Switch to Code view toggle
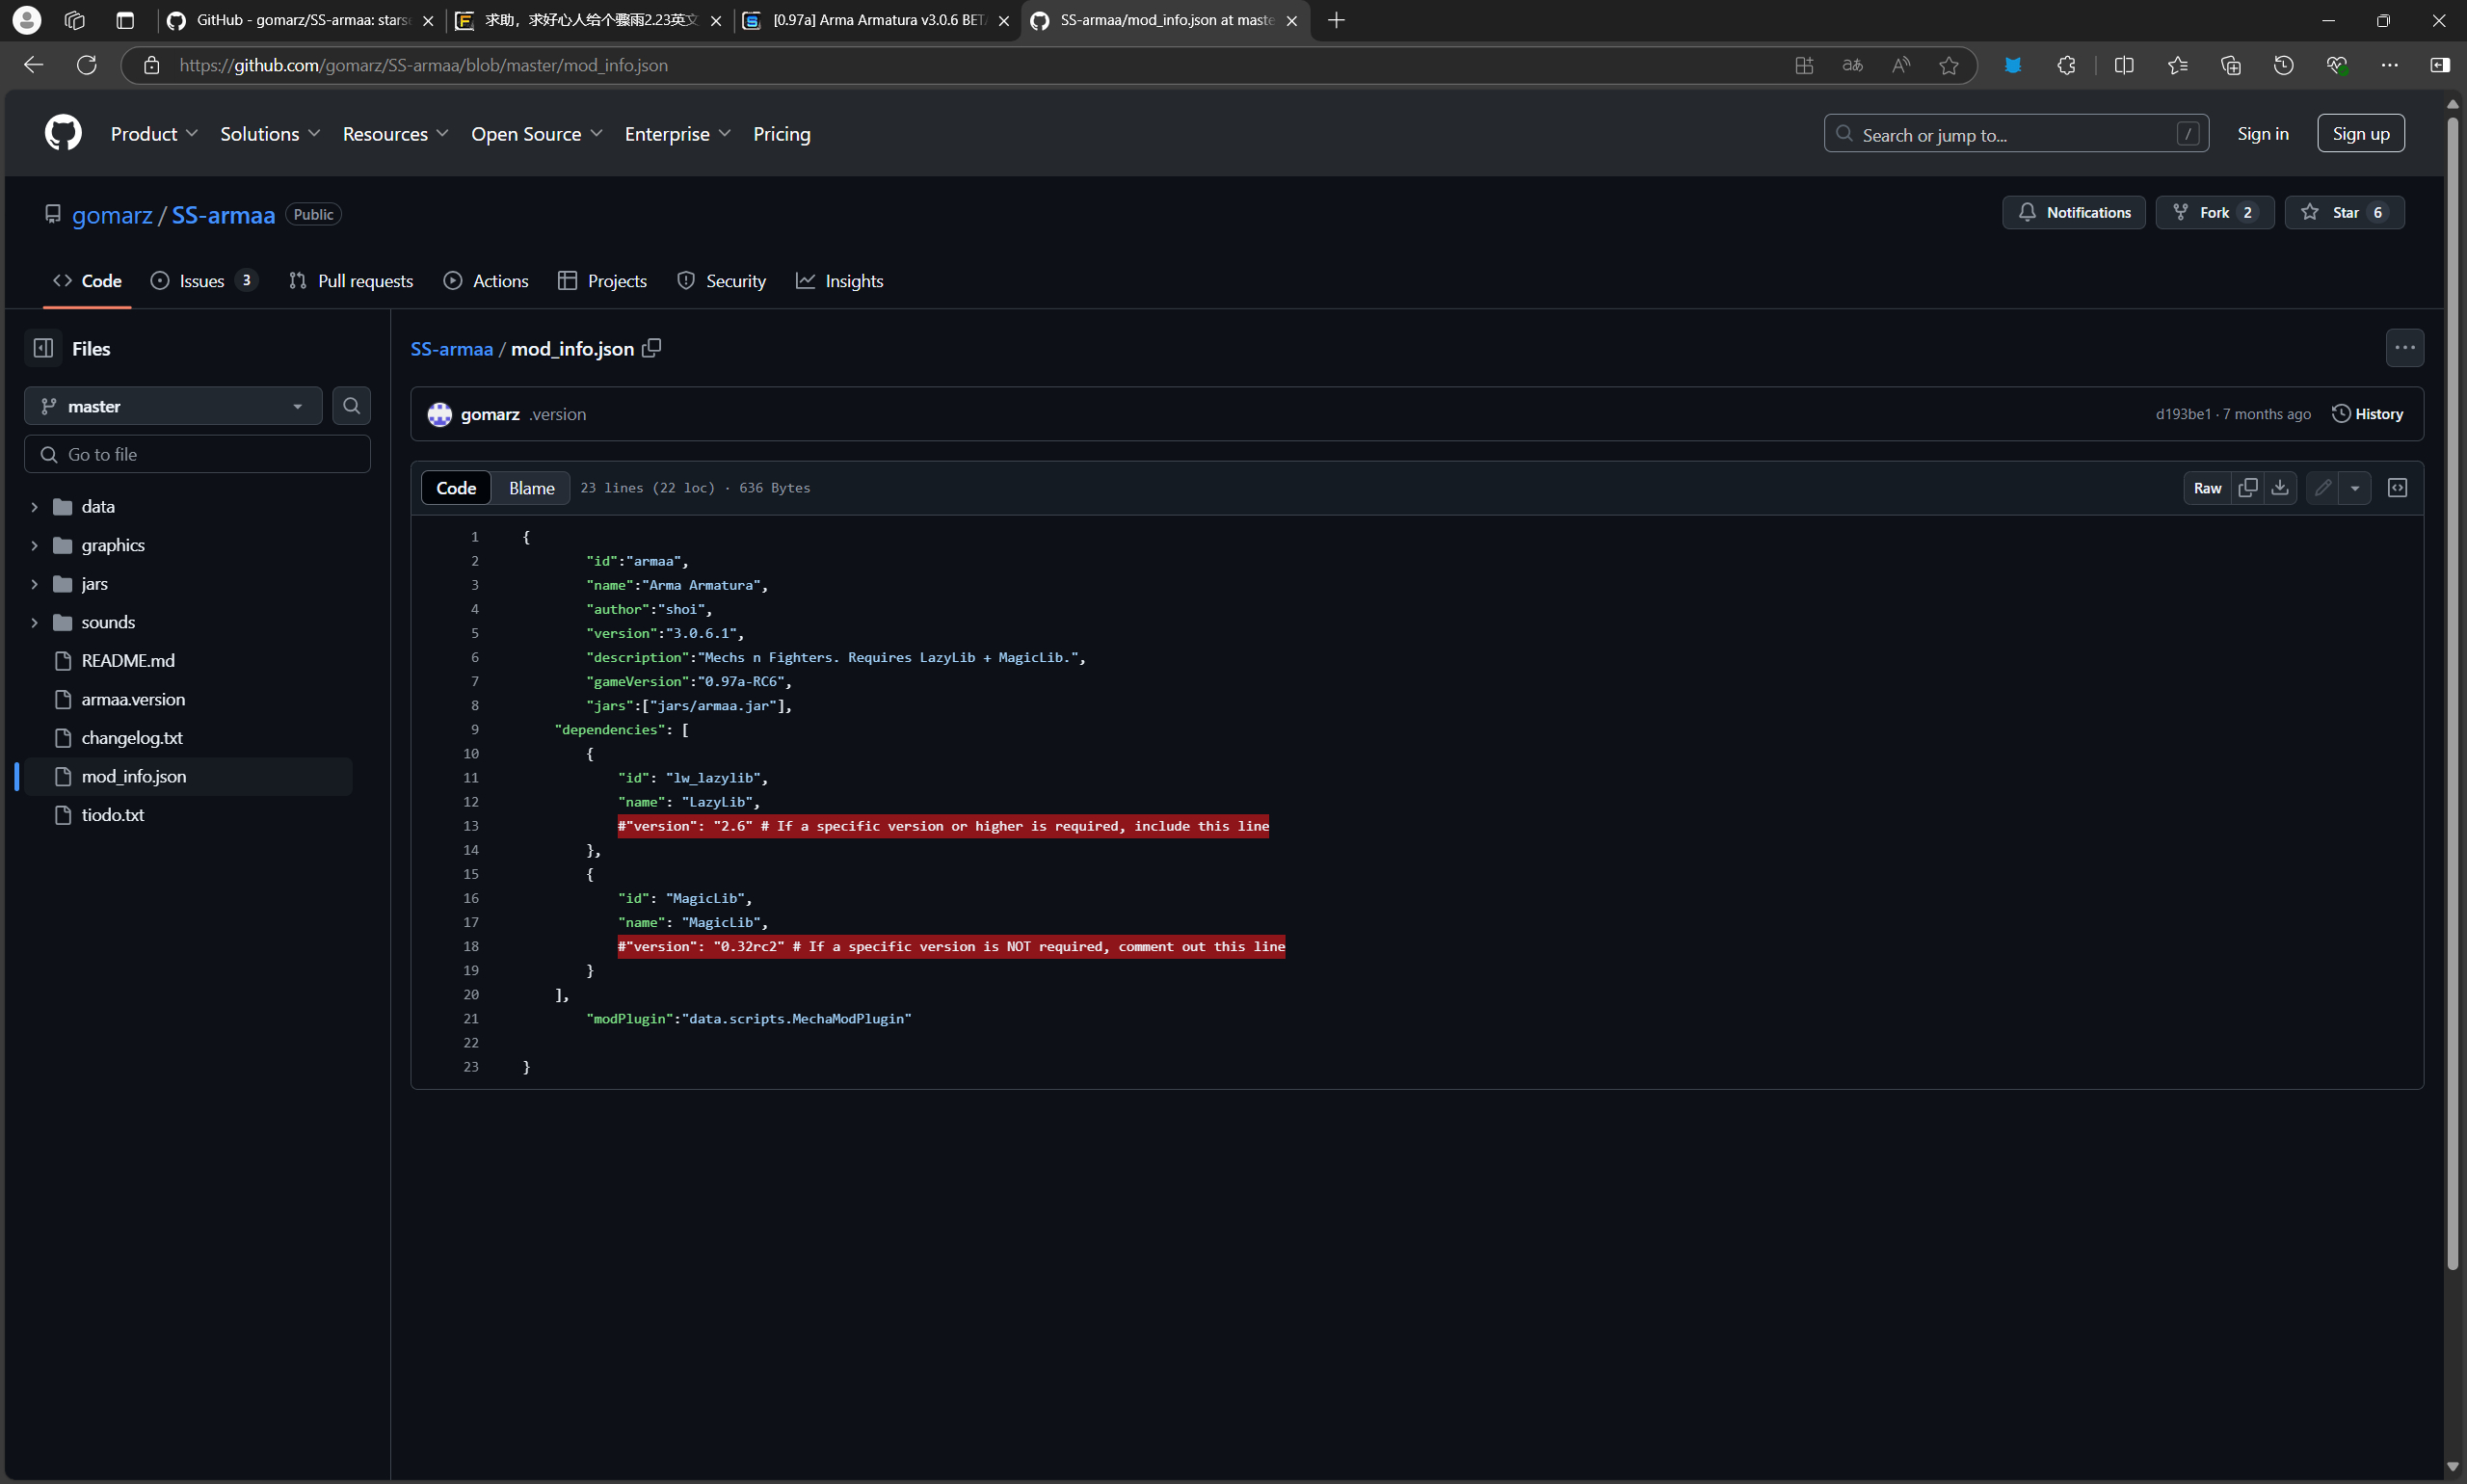This screenshot has height=1484, width=2467. click(x=456, y=488)
